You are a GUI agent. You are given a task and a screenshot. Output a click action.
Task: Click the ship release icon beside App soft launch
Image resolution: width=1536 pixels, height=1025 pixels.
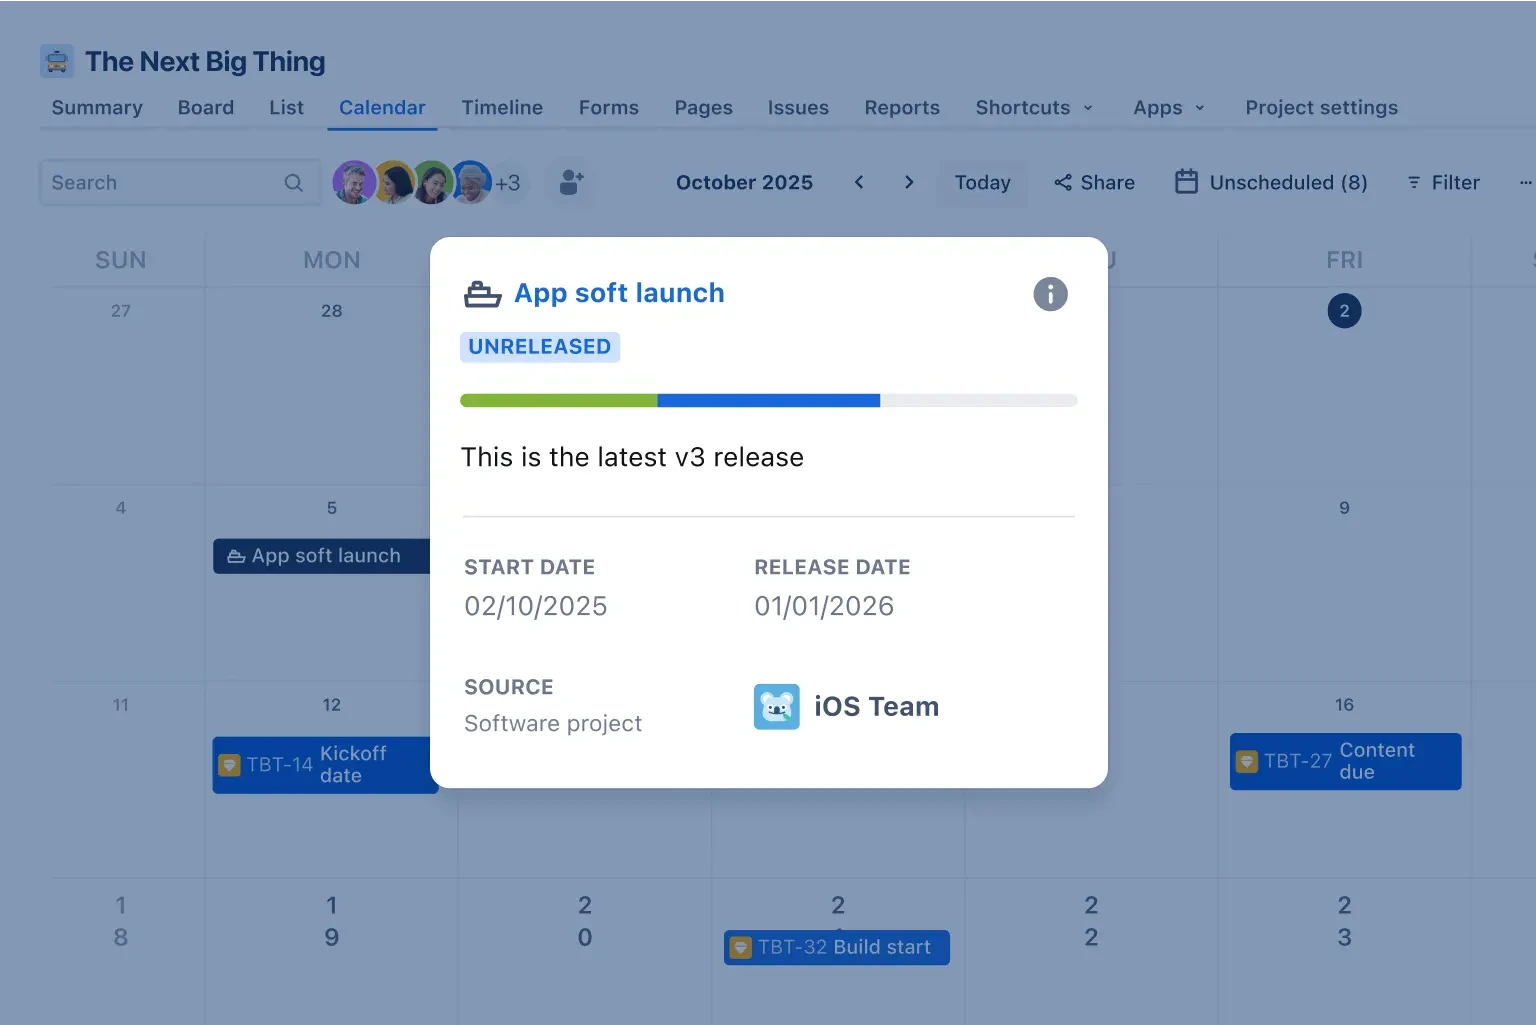[482, 293]
